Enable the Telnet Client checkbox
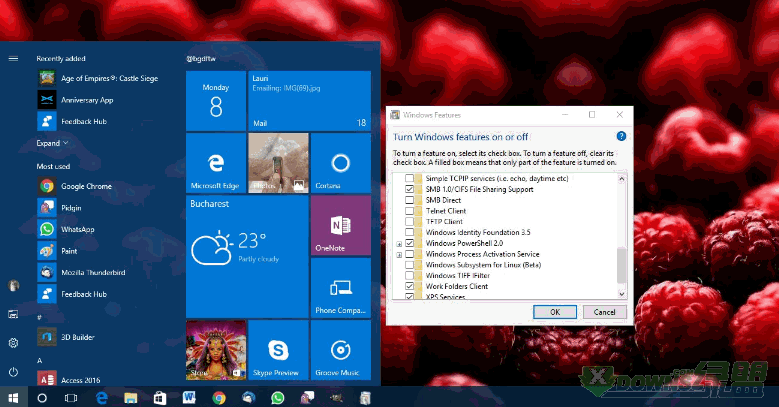The image size is (779, 407). (x=409, y=211)
